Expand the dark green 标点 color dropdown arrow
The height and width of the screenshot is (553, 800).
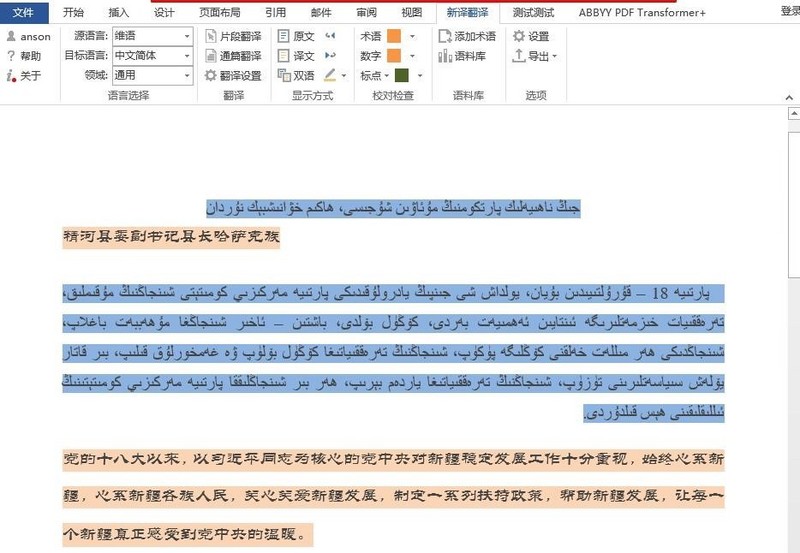click(420, 76)
